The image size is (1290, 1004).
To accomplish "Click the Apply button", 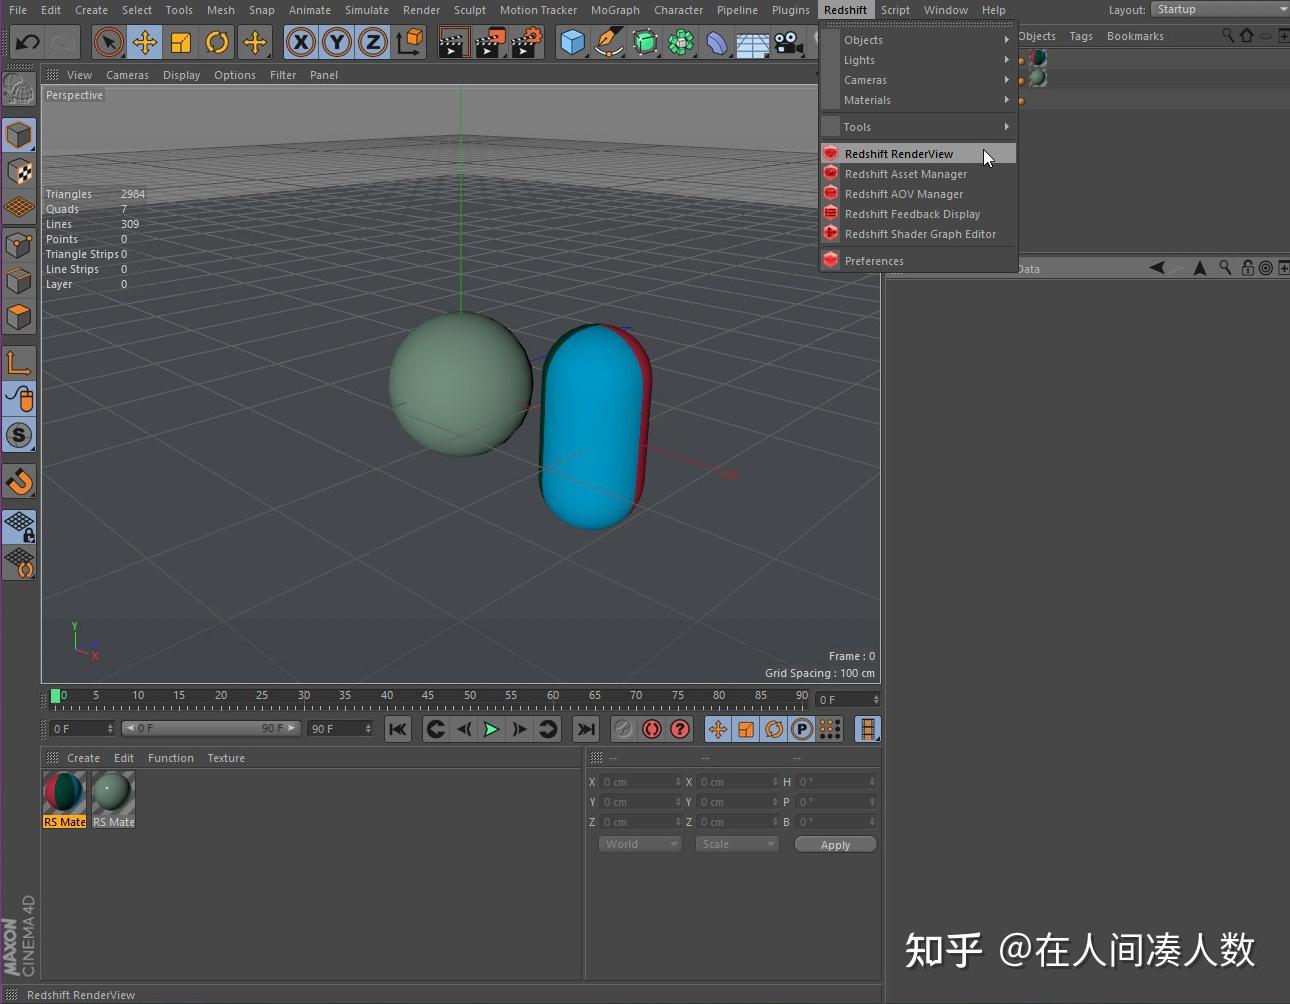I will [x=835, y=843].
